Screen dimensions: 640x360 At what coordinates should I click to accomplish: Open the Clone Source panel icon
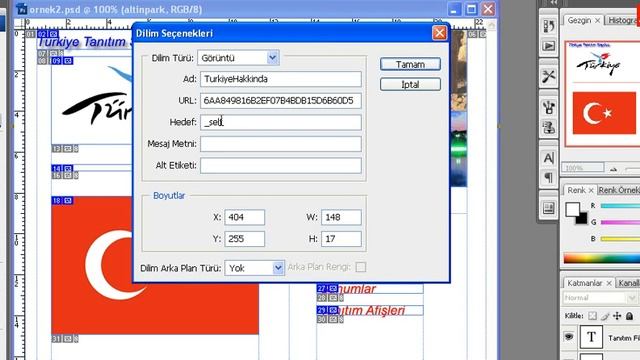click(549, 128)
